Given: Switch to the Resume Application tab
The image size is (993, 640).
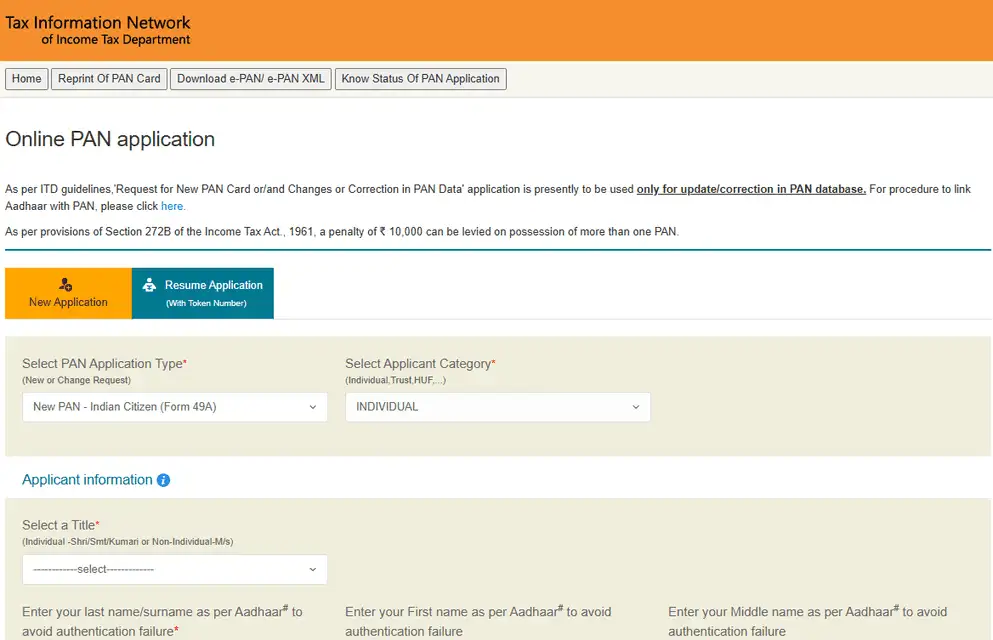Looking at the screenshot, I should click(203, 293).
